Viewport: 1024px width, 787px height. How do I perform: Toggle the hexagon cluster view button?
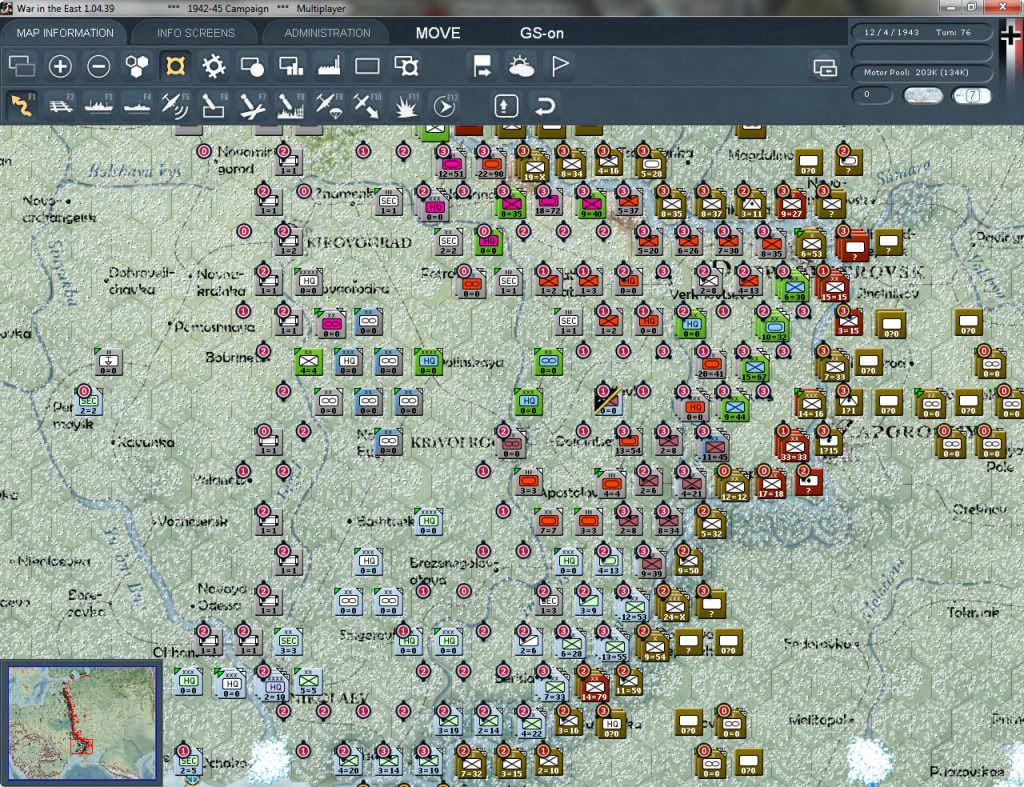137,66
